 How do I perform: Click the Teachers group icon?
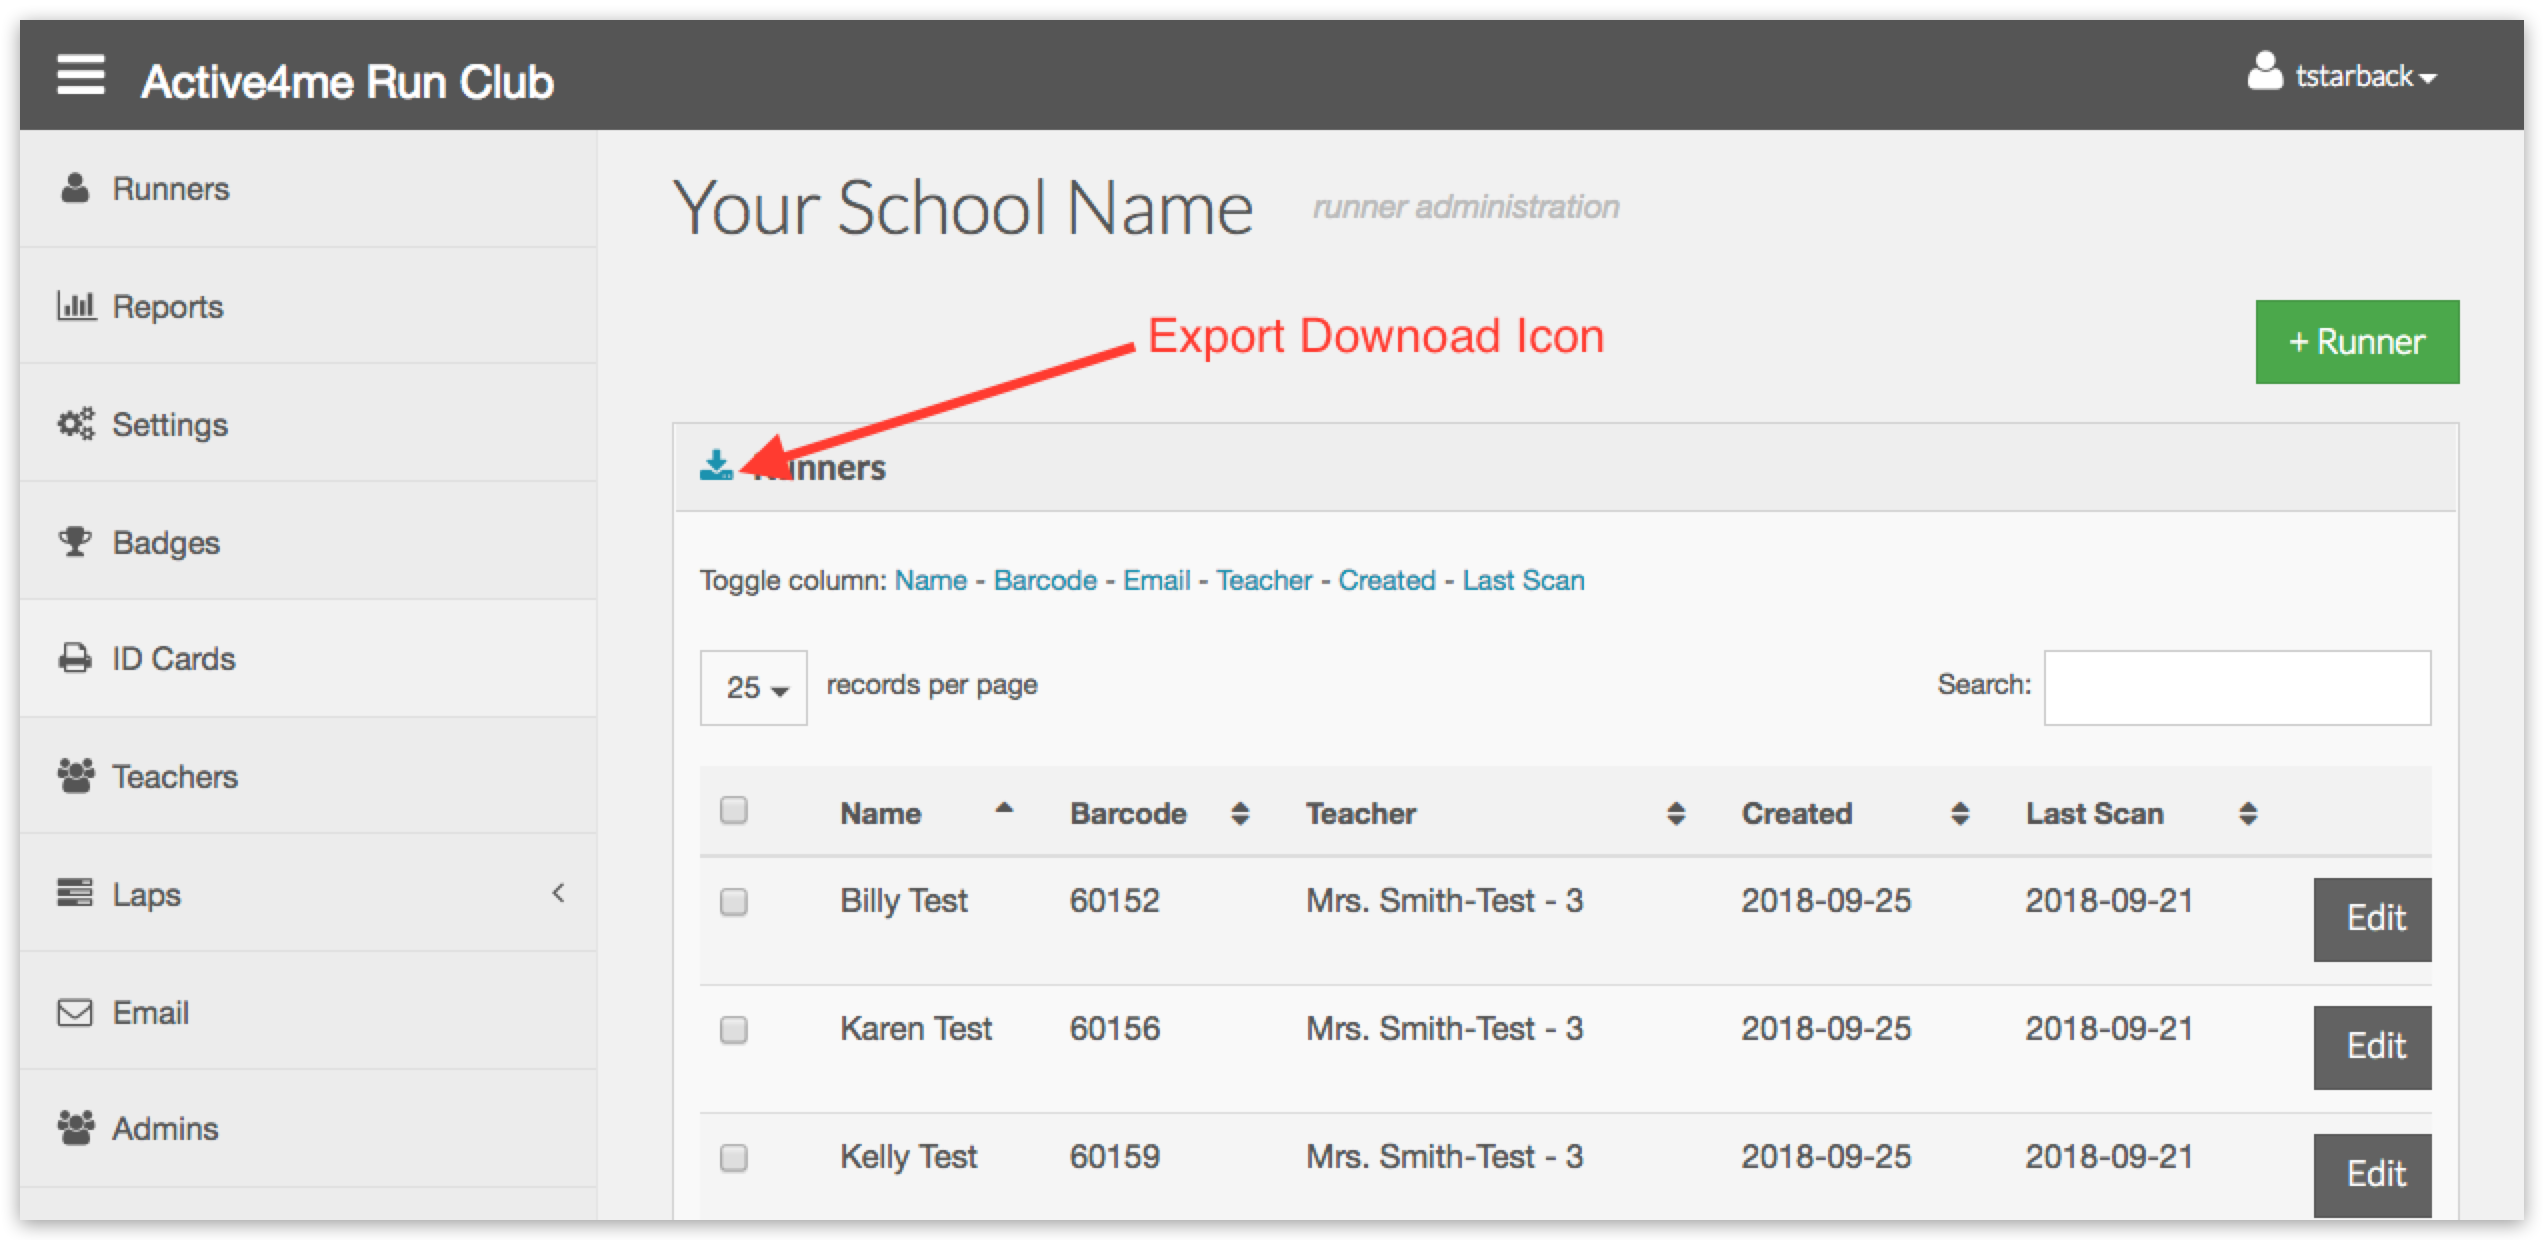click(76, 776)
